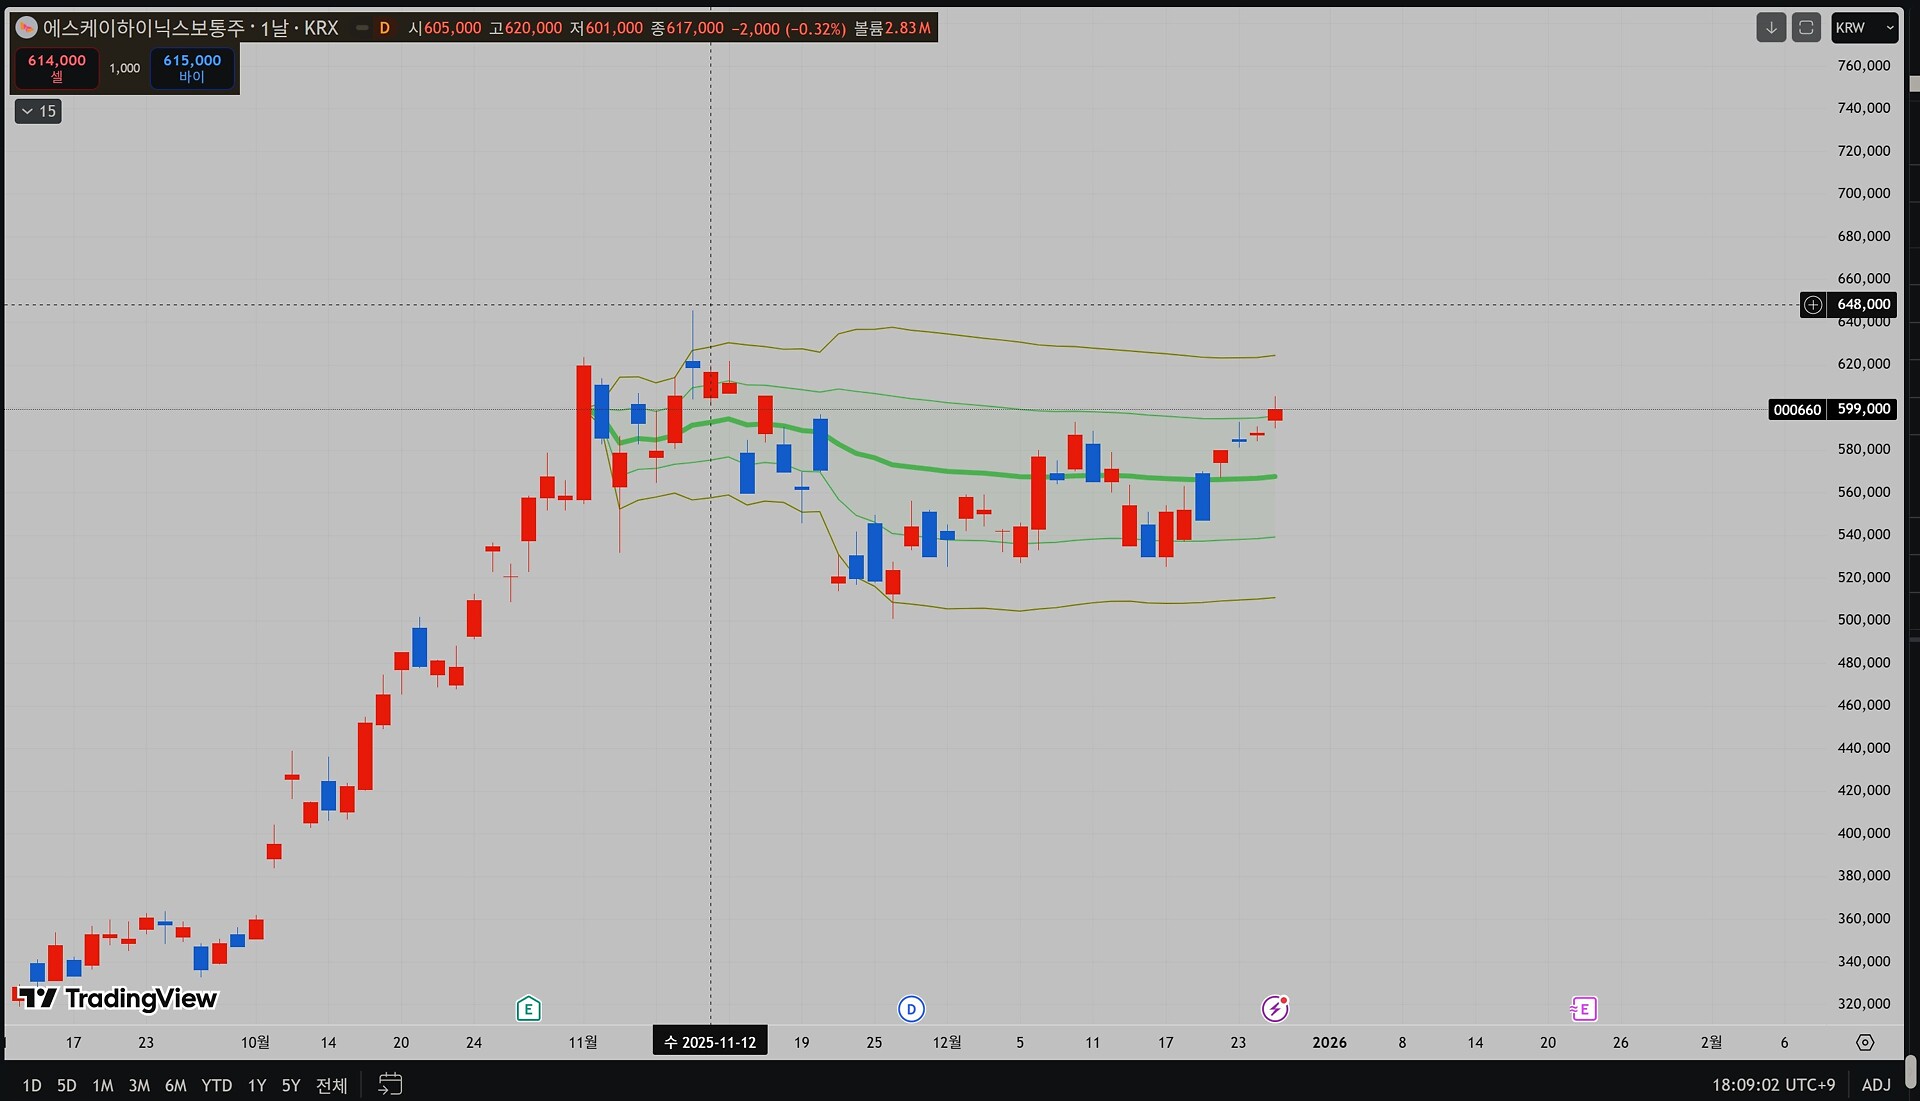Click the fullscreen frame icon near KRW
This screenshot has width=1920, height=1101.
1805,28
